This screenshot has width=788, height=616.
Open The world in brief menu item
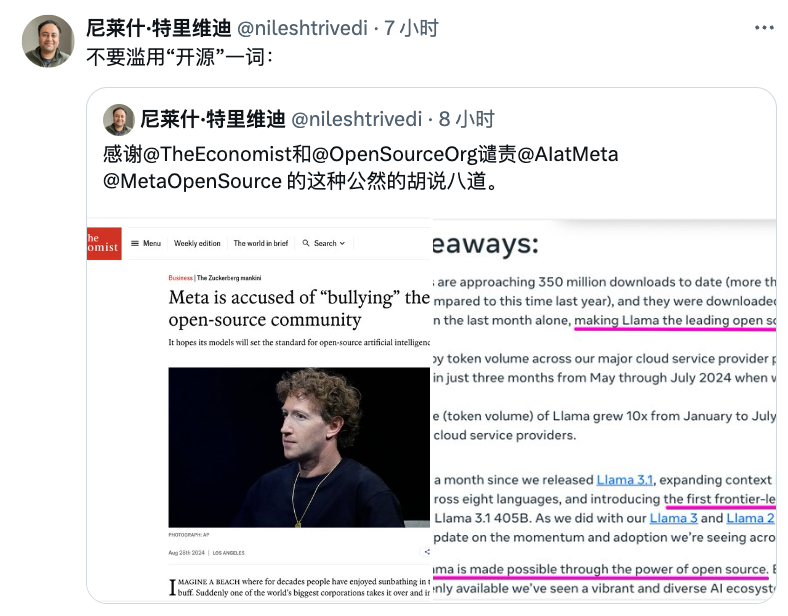click(x=261, y=243)
